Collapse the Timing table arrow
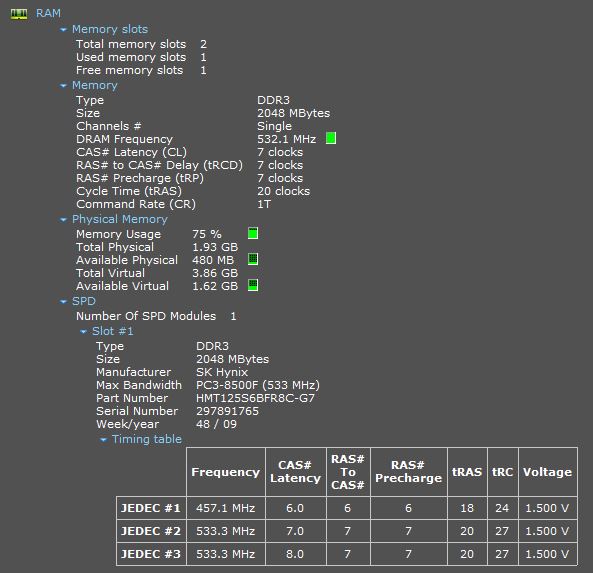Image resolution: width=593 pixels, height=573 pixels. [x=103, y=440]
